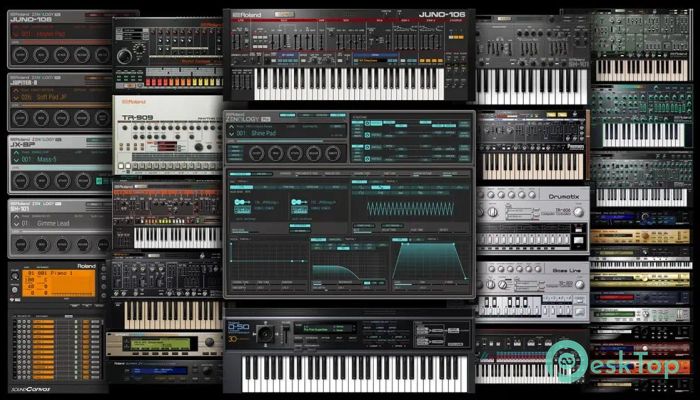The image size is (700, 400).
Task: Click the zigzag oscillator waveform display
Action: point(410,208)
